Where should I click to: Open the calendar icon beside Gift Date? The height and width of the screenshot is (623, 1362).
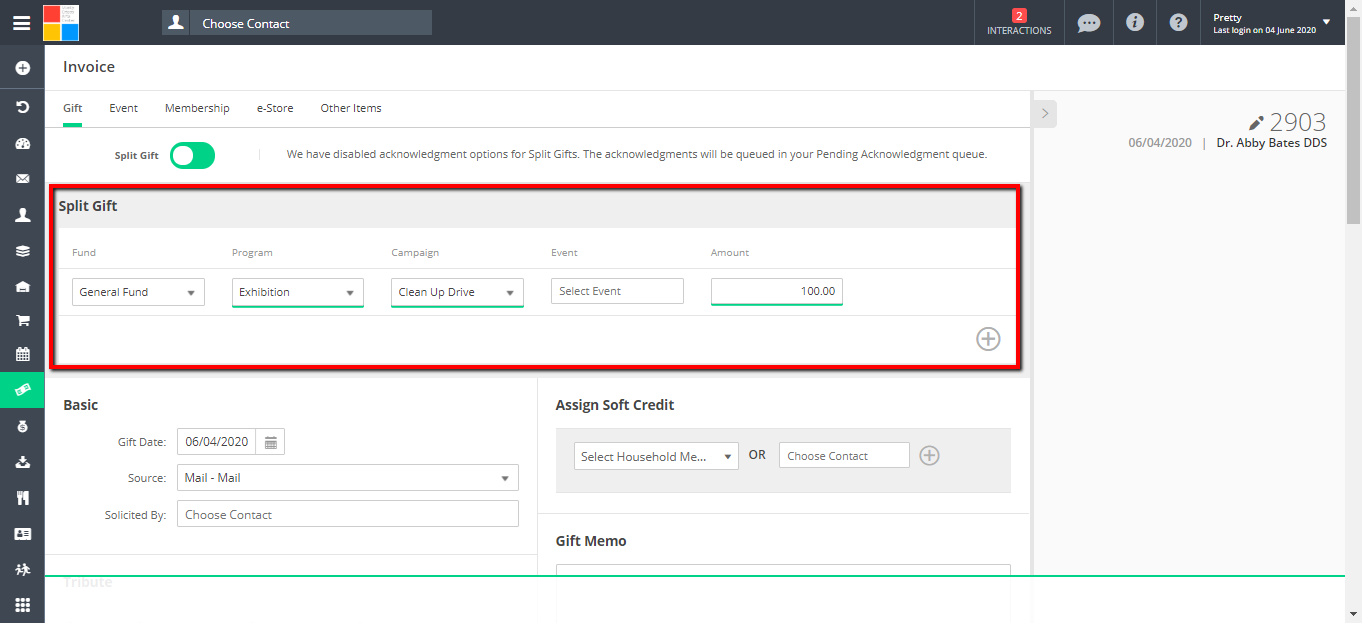coord(271,442)
